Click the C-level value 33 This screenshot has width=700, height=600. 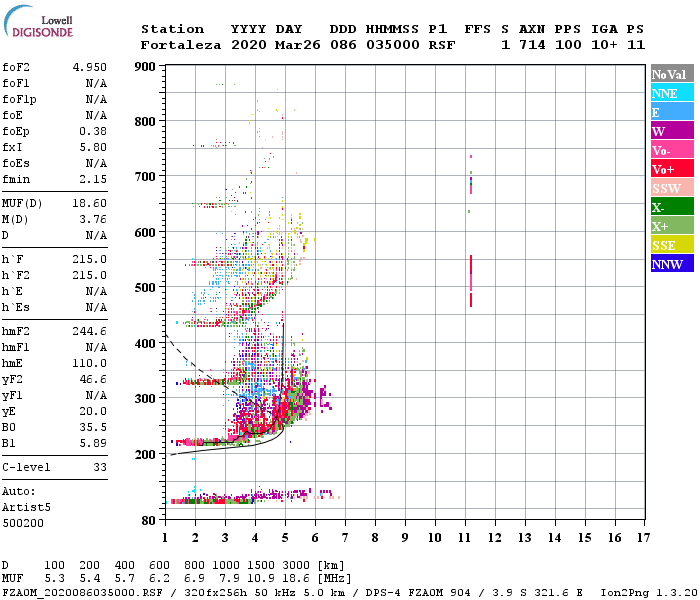[x=100, y=467]
